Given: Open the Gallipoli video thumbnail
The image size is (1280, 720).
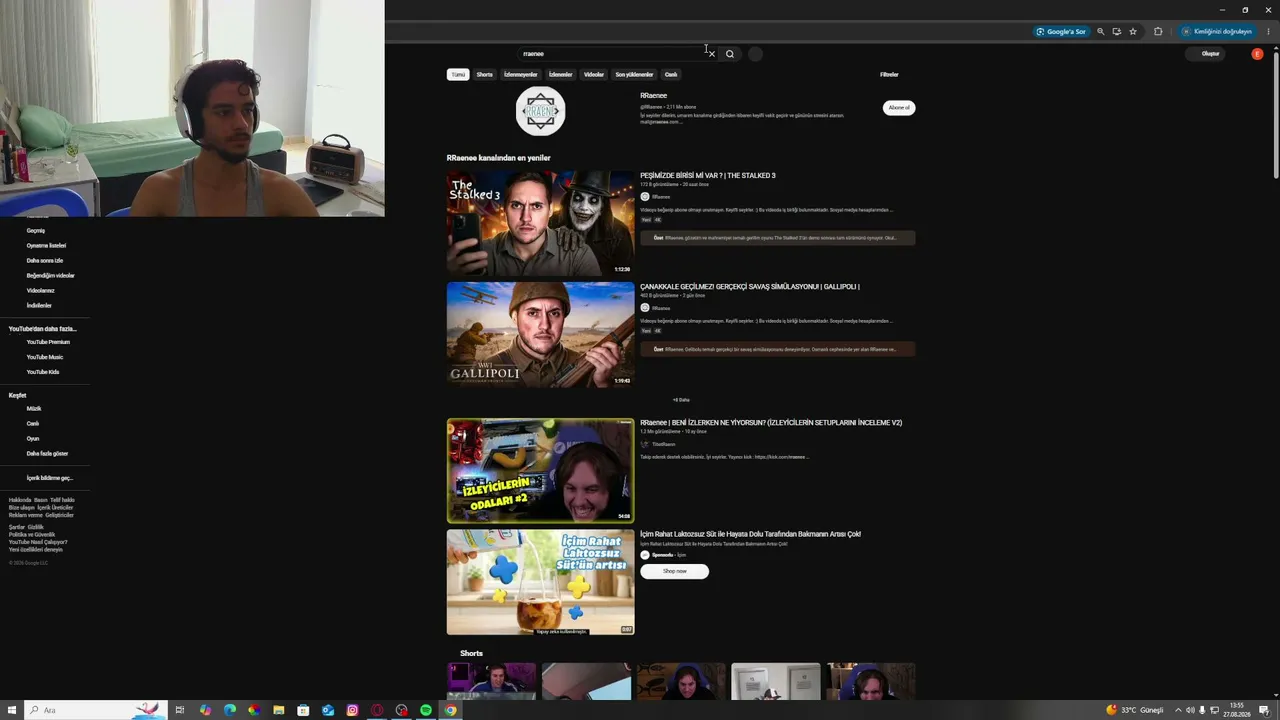Looking at the screenshot, I should 541,334.
